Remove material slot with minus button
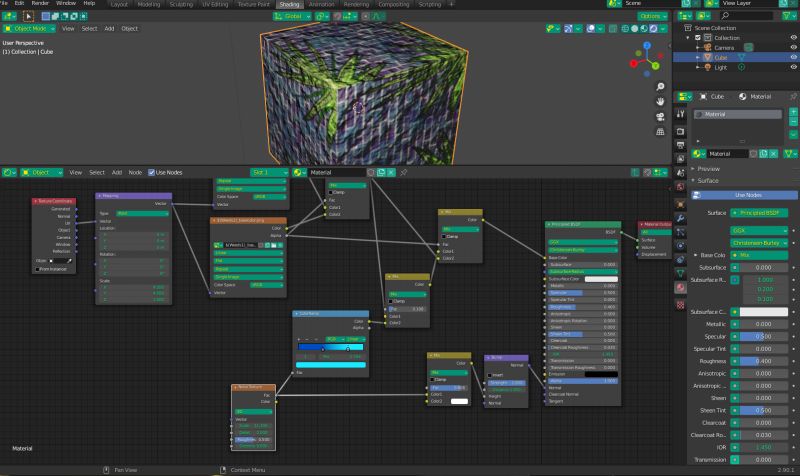The height and width of the screenshot is (476, 800). click(x=793, y=121)
